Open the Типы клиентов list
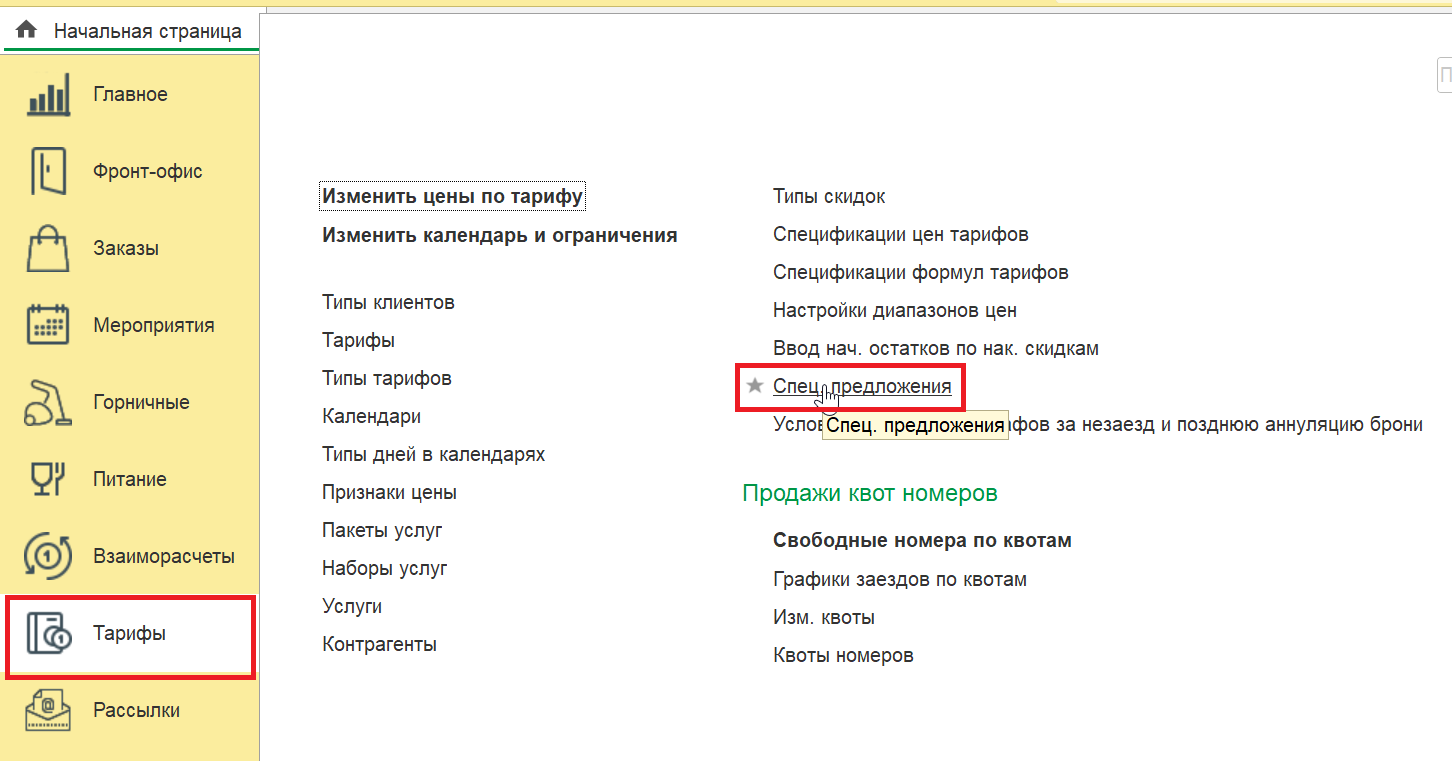This screenshot has height=761, width=1452. click(x=388, y=302)
